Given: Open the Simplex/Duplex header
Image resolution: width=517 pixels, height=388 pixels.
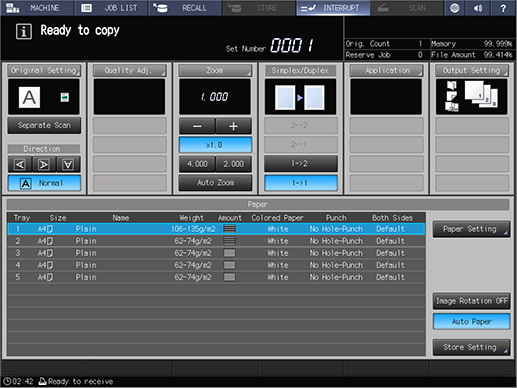Looking at the screenshot, I should [x=301, y=70].
